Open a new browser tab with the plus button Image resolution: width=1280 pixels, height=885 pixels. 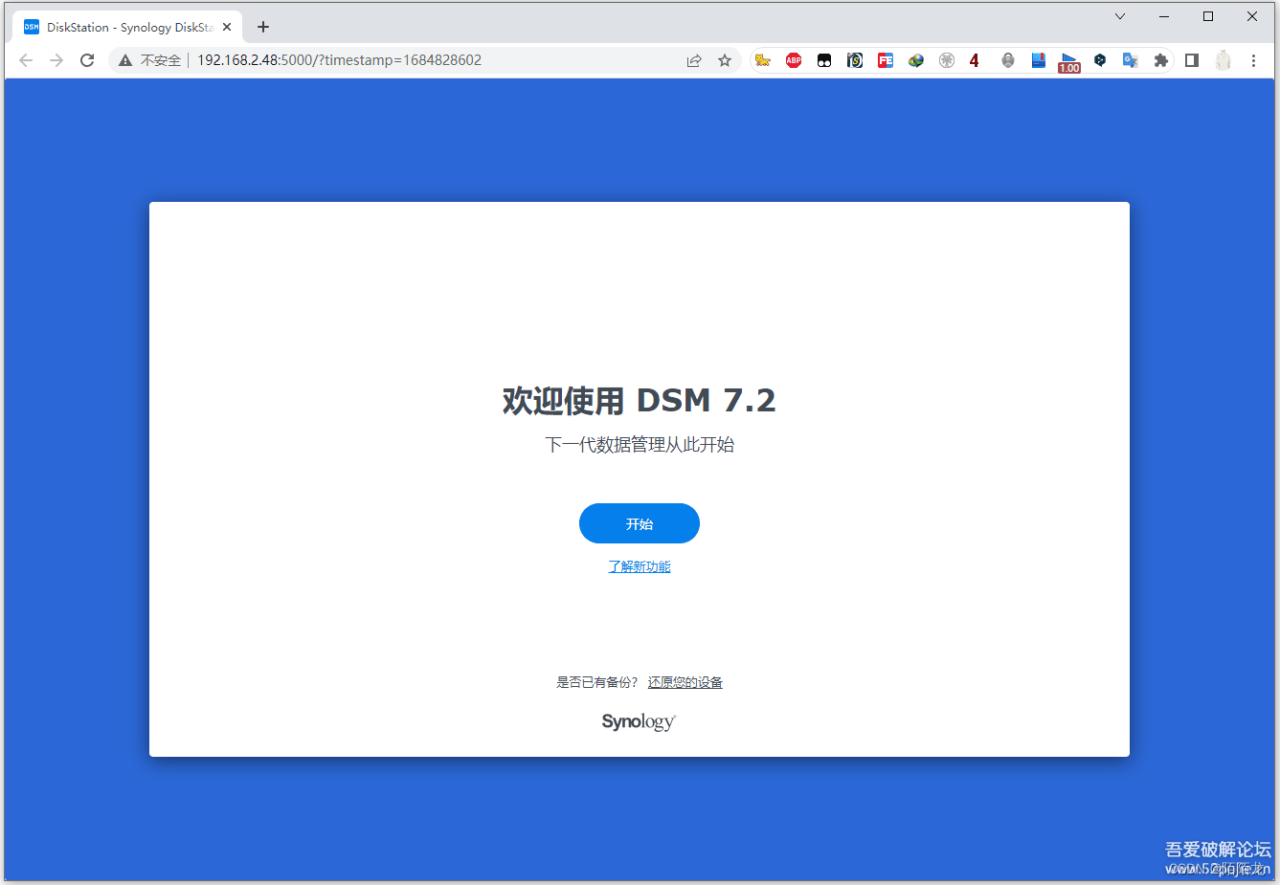(263, 27)
